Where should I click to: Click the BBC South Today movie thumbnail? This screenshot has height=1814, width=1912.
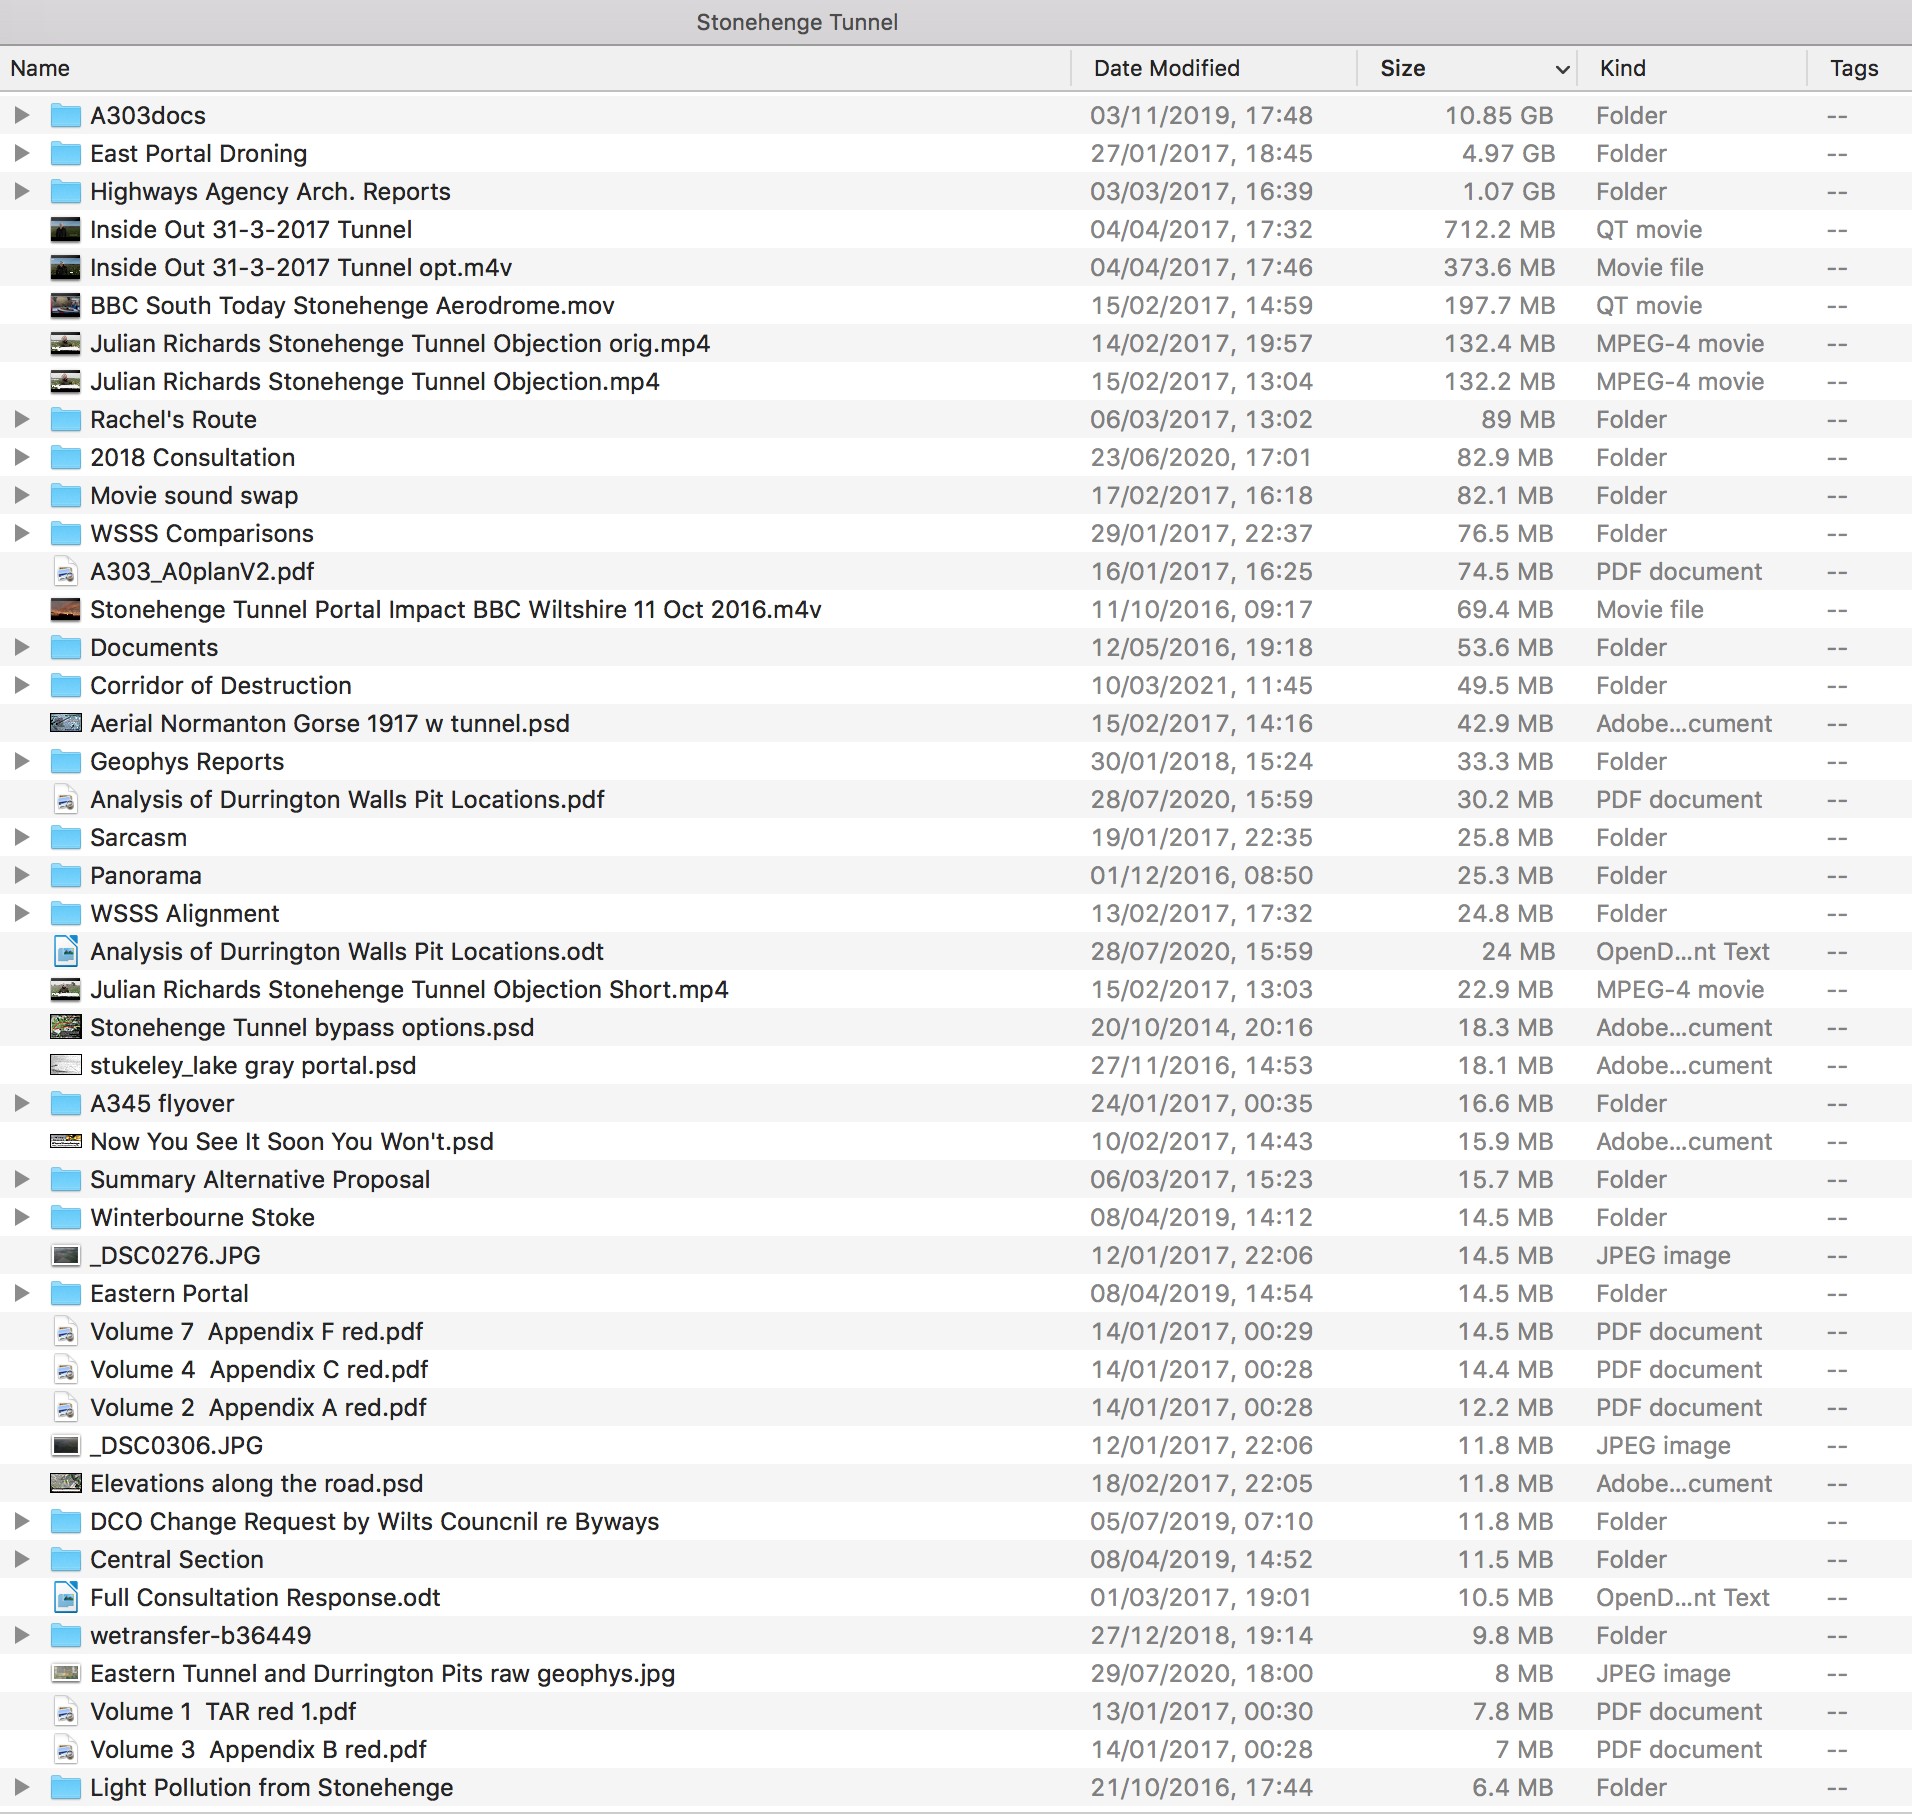pos(66,306)
